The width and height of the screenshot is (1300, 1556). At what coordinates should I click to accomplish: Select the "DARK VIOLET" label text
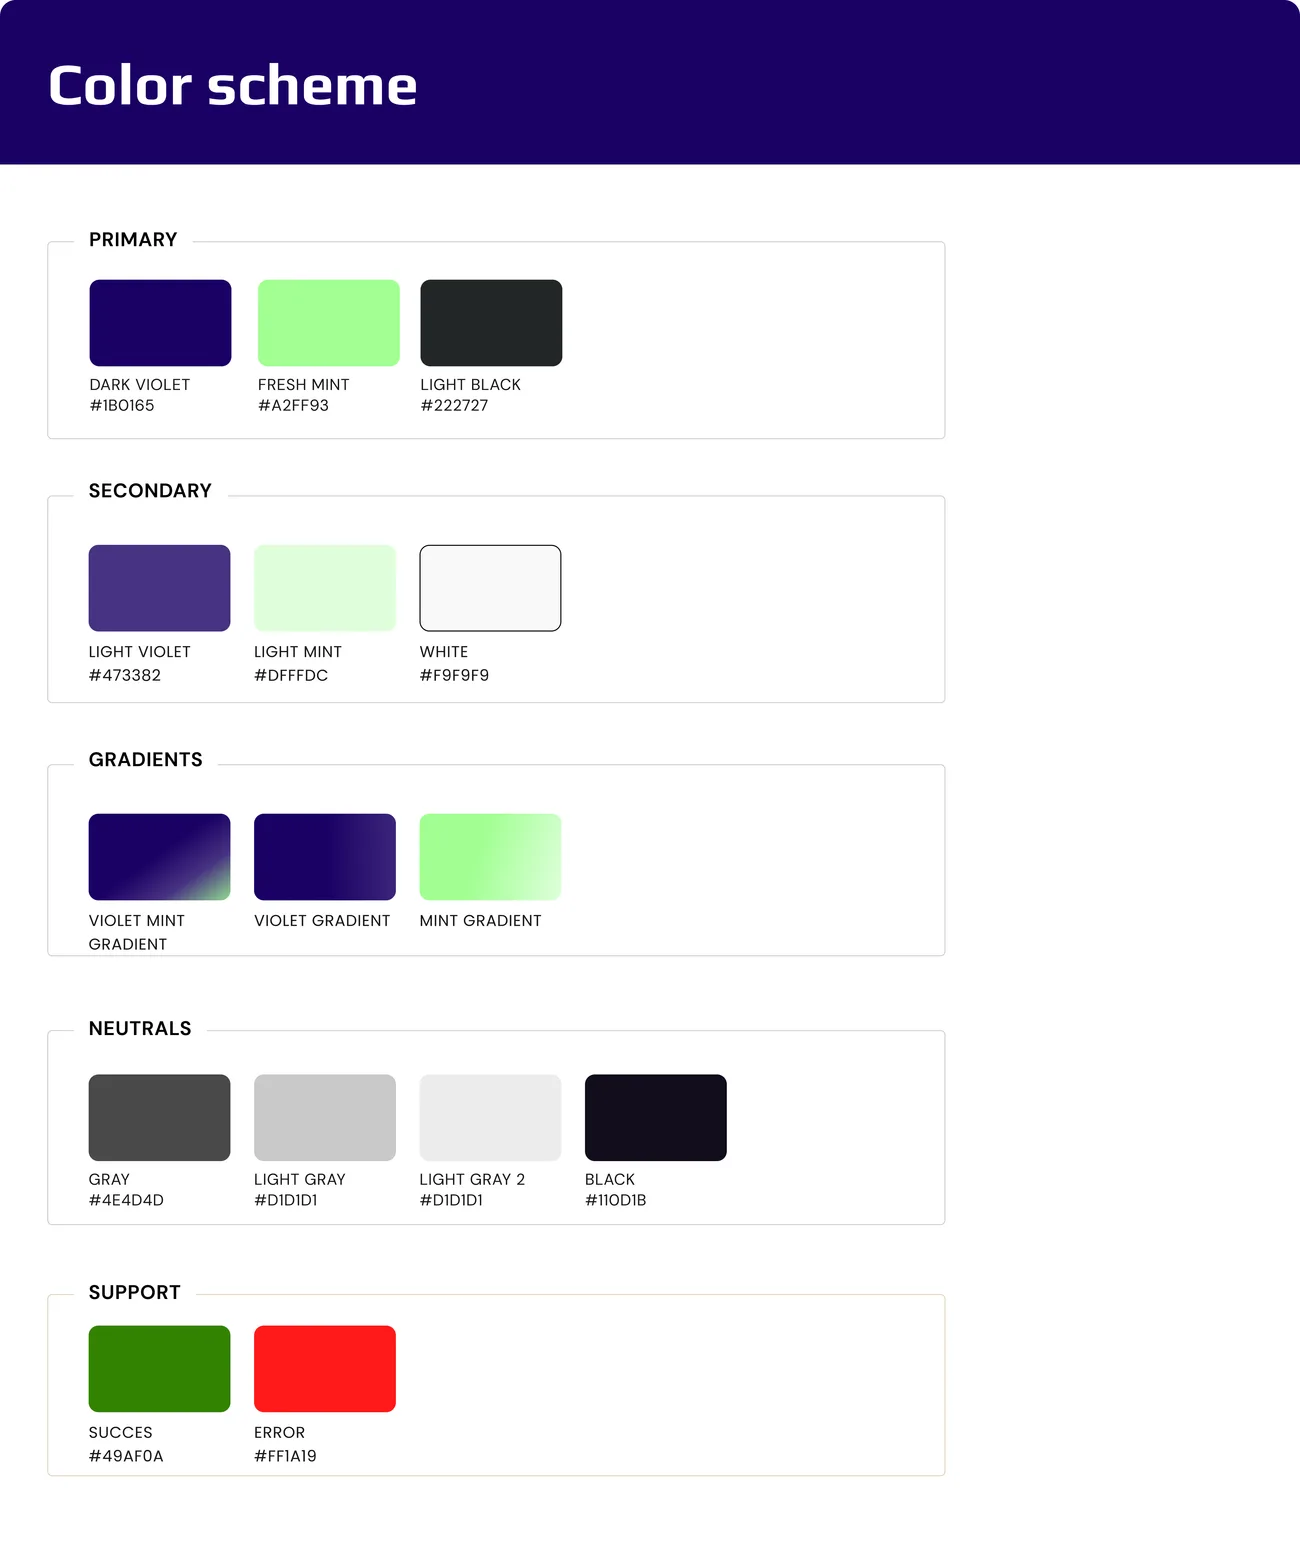coord(140,385)
